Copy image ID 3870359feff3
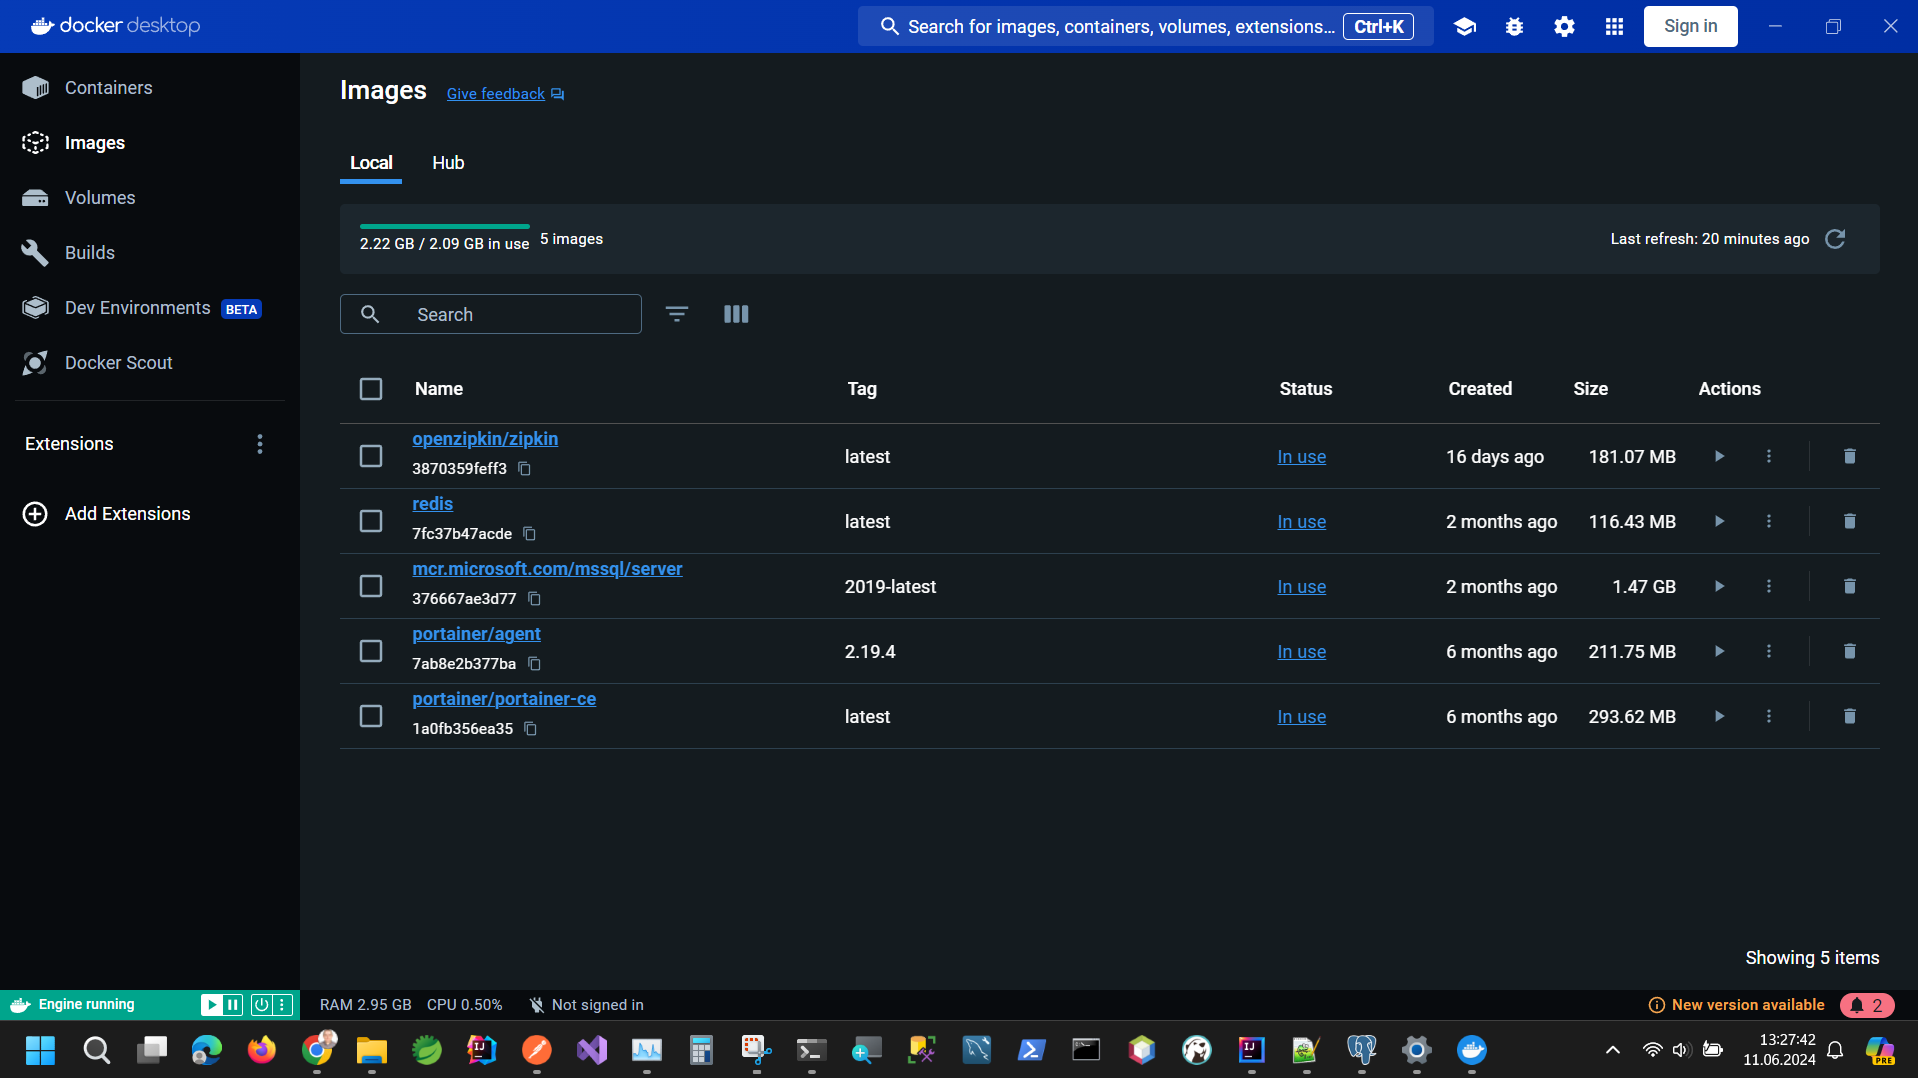The image size is (1918, 1078). [x=524, y=469]
